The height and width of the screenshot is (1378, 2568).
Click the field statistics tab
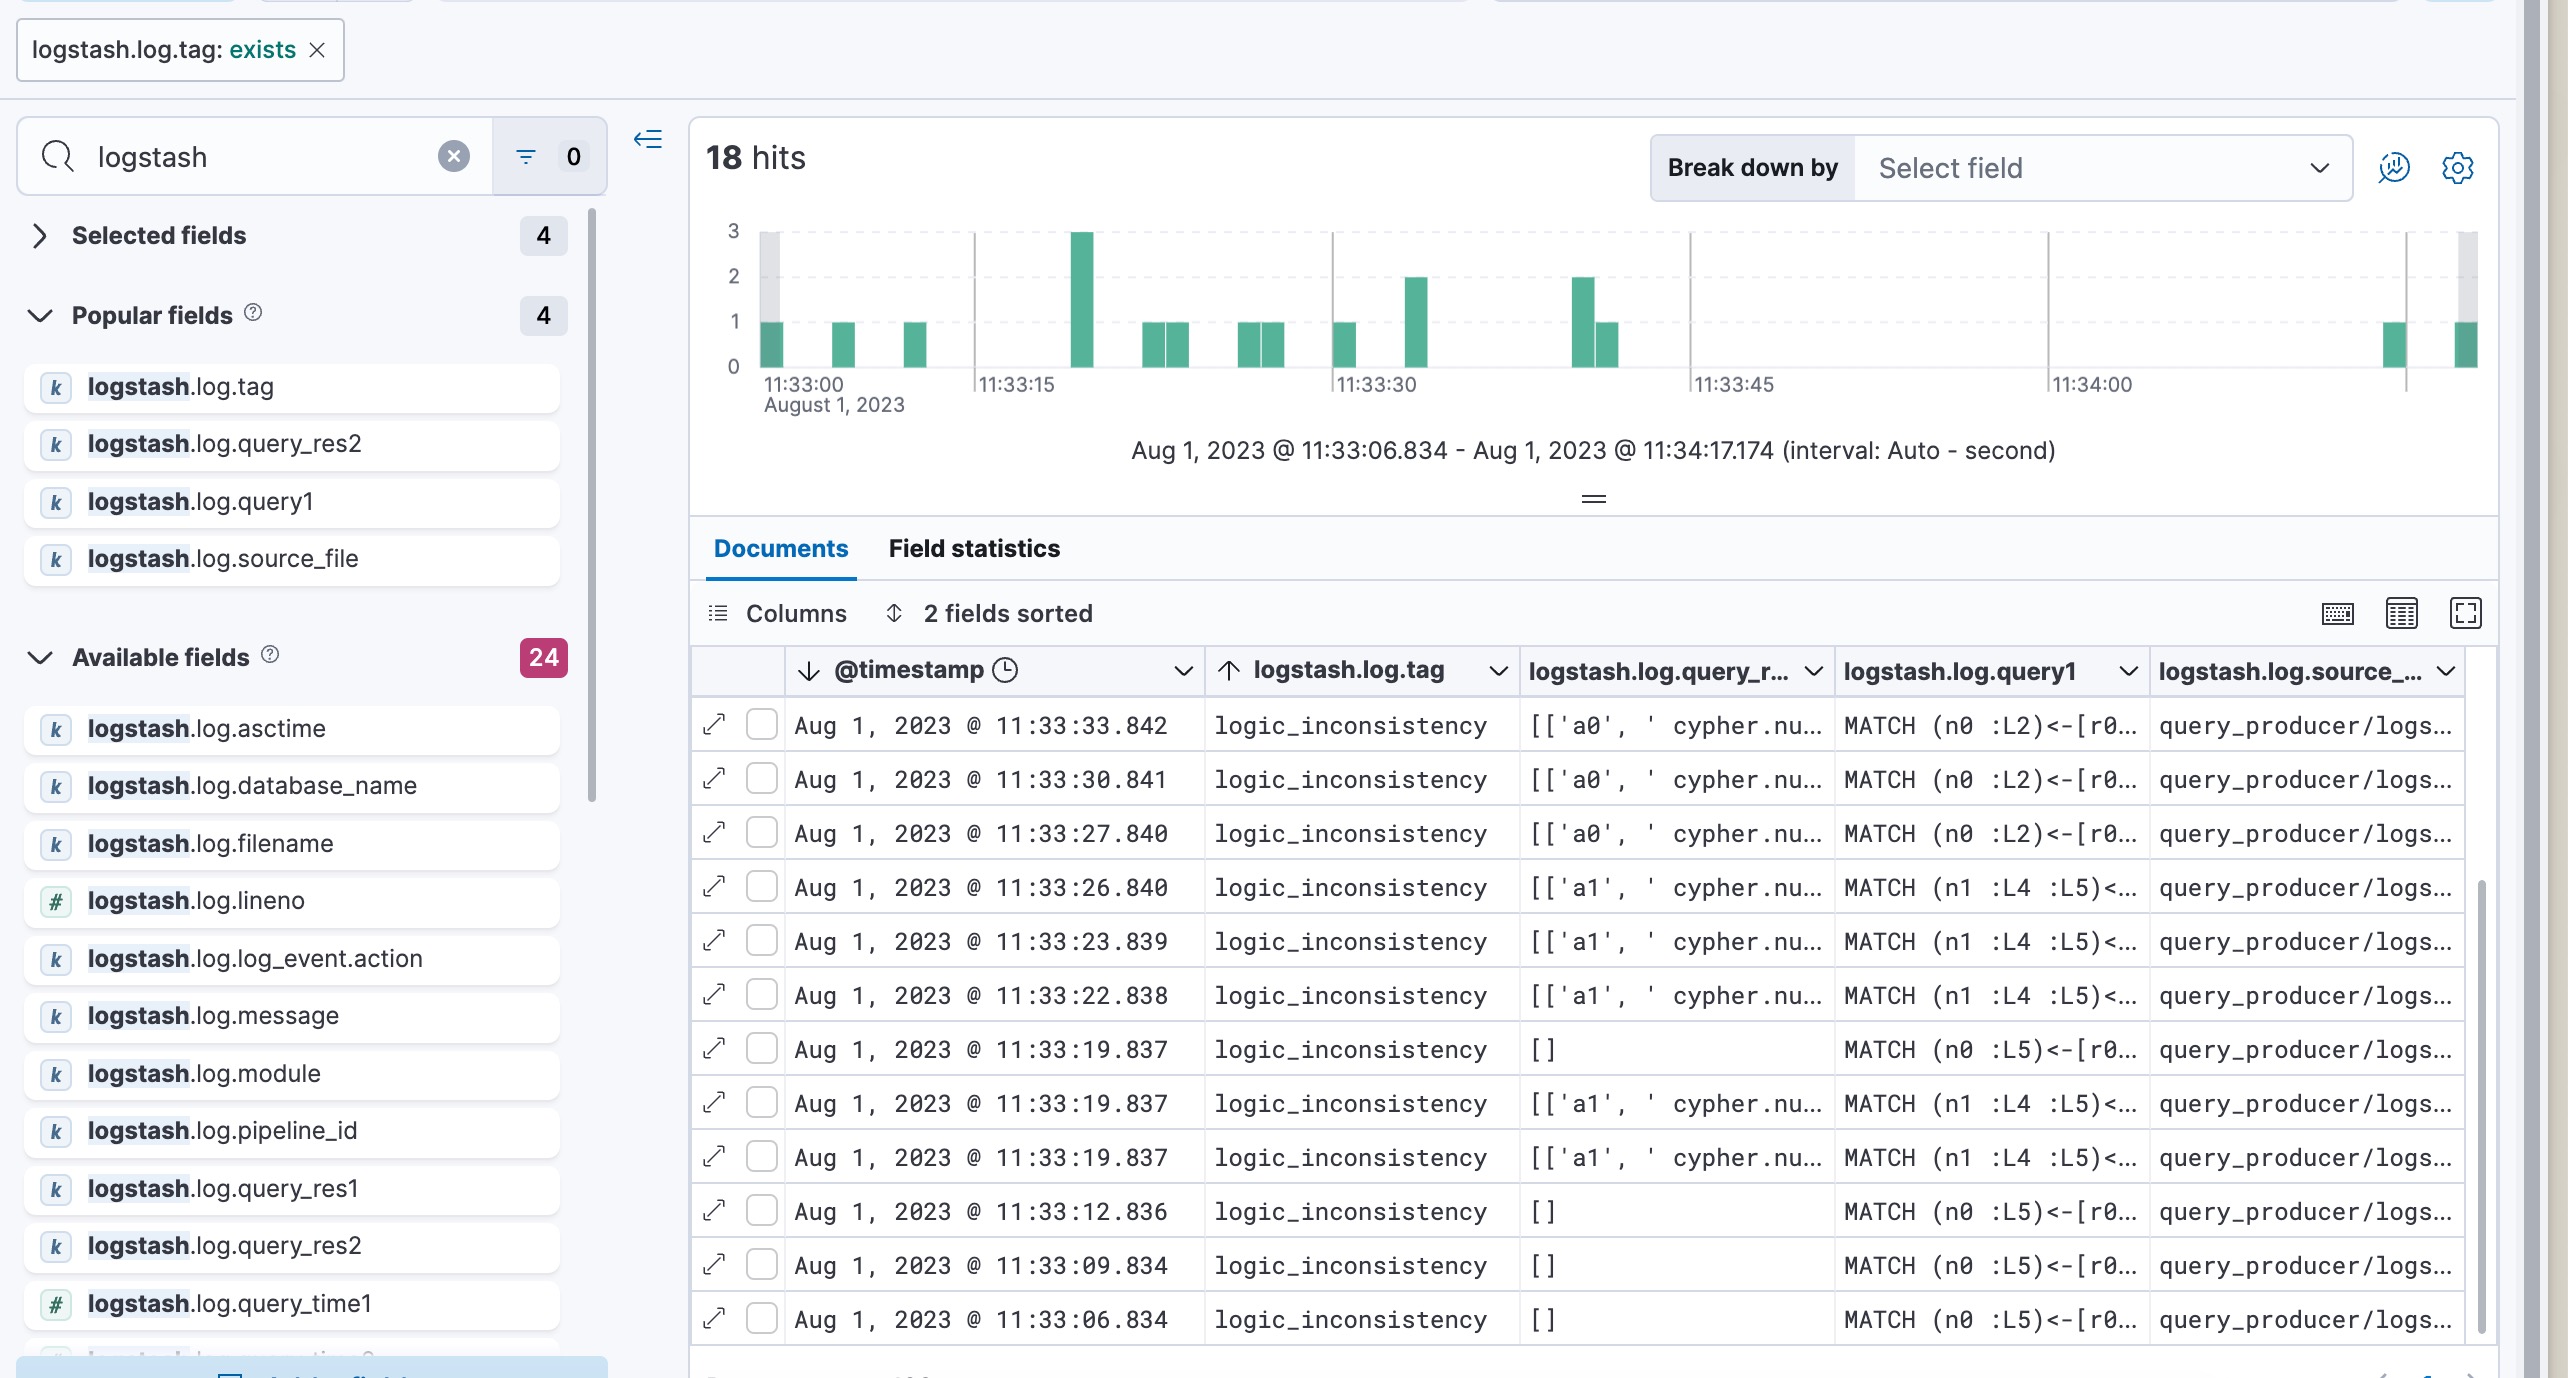[x=975, y=549]
